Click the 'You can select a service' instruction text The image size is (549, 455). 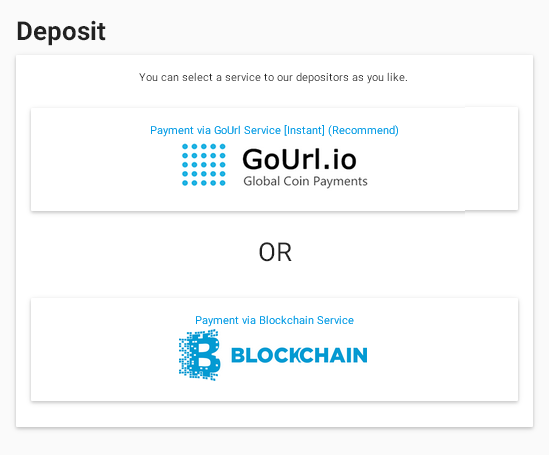tap(273, 77)
